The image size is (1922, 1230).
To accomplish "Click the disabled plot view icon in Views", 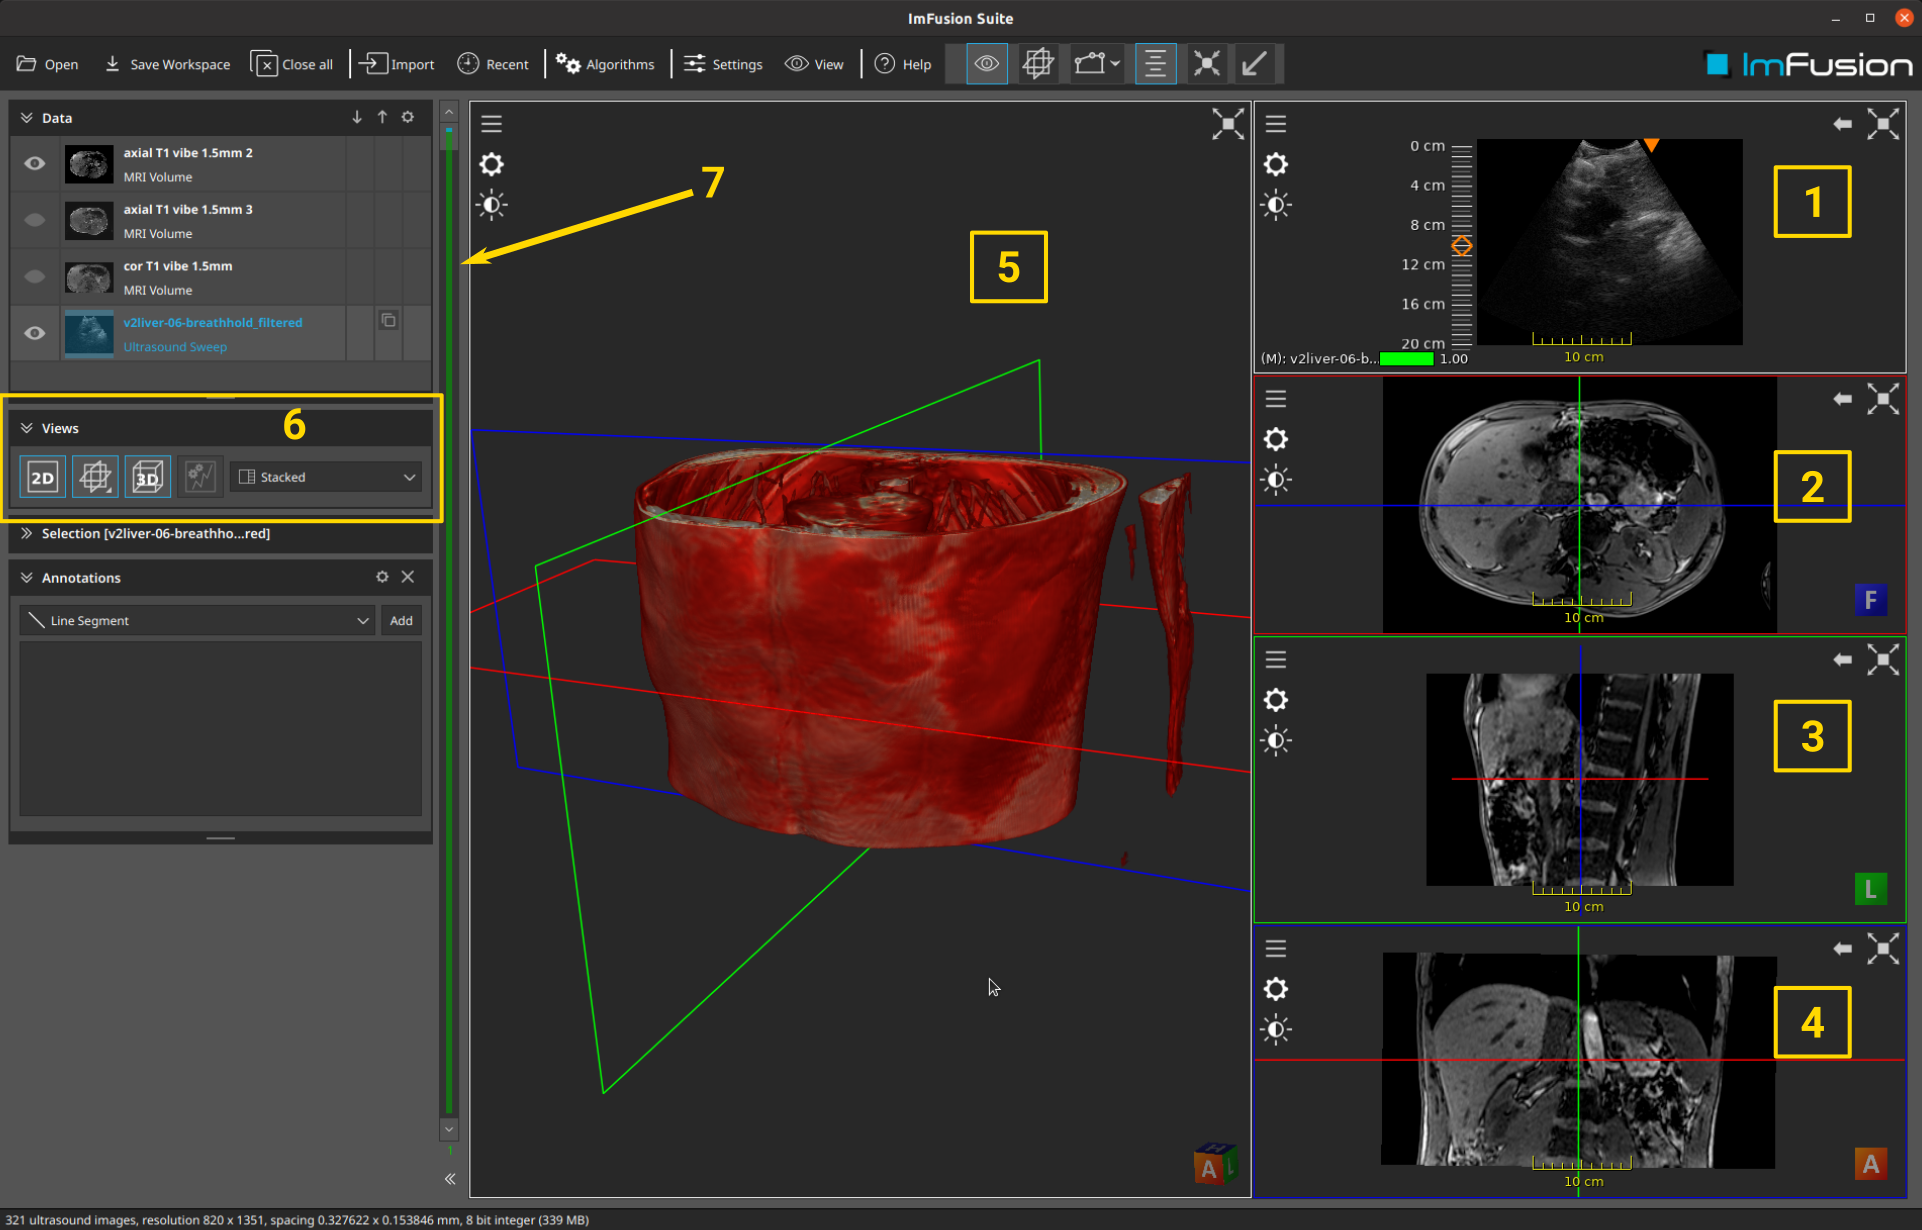I will point(200,477).
